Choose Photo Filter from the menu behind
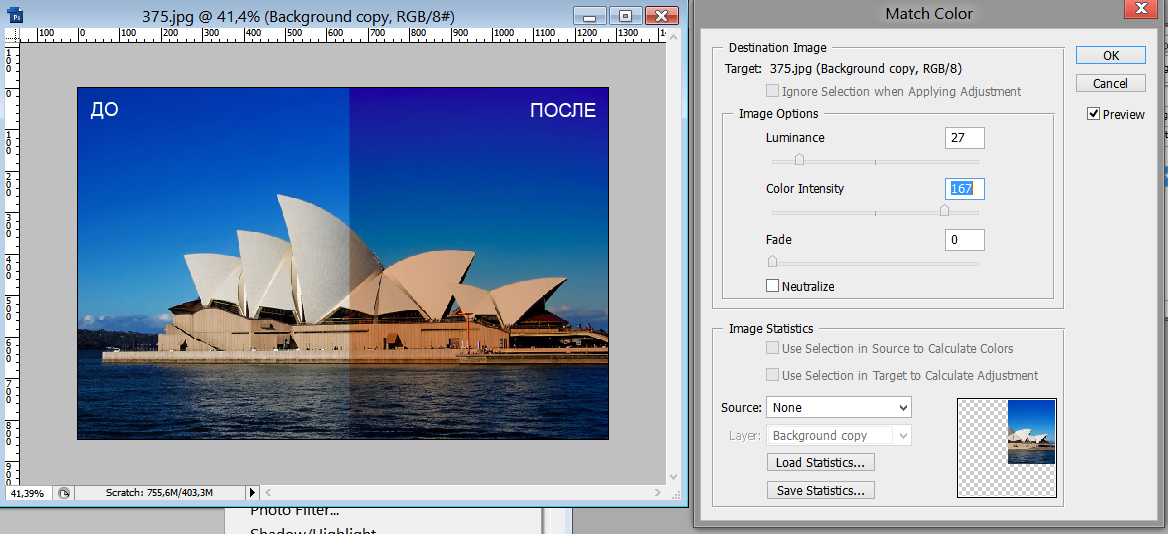The width and height of the screenshot is (1168, 534). coord(295,511)
